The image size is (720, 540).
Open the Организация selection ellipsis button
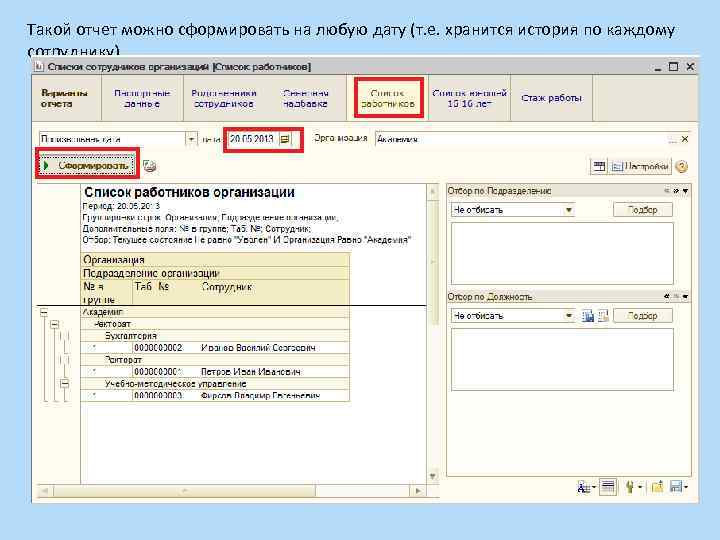[673, 139]
